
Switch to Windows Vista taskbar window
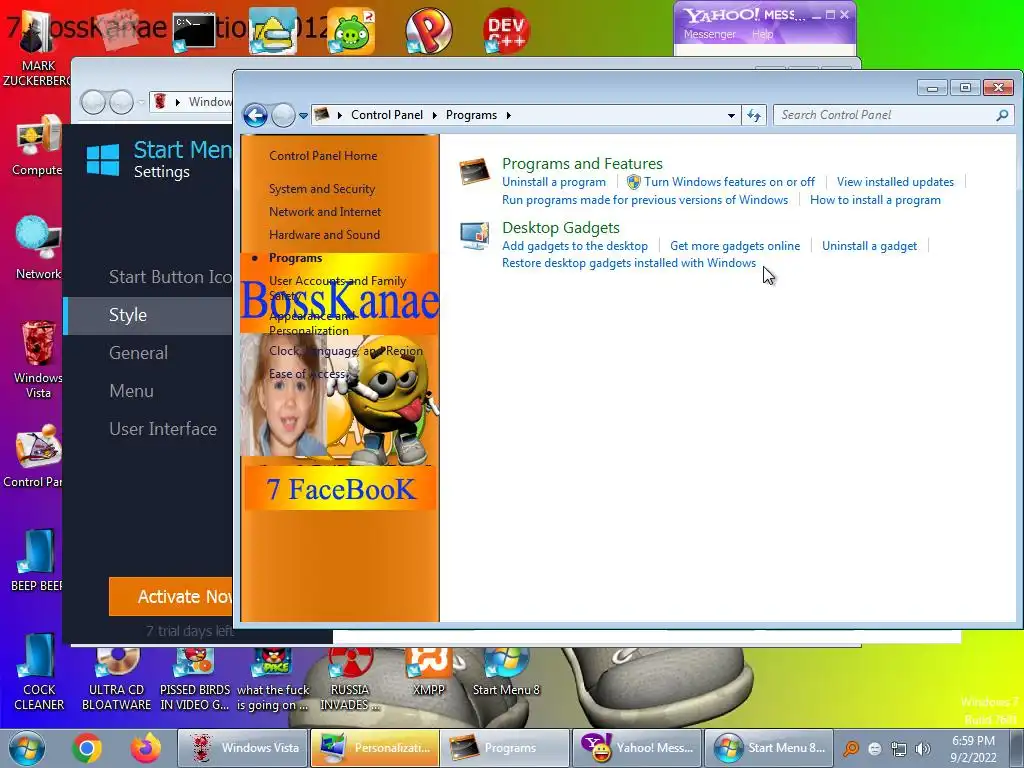coord(242,748)
